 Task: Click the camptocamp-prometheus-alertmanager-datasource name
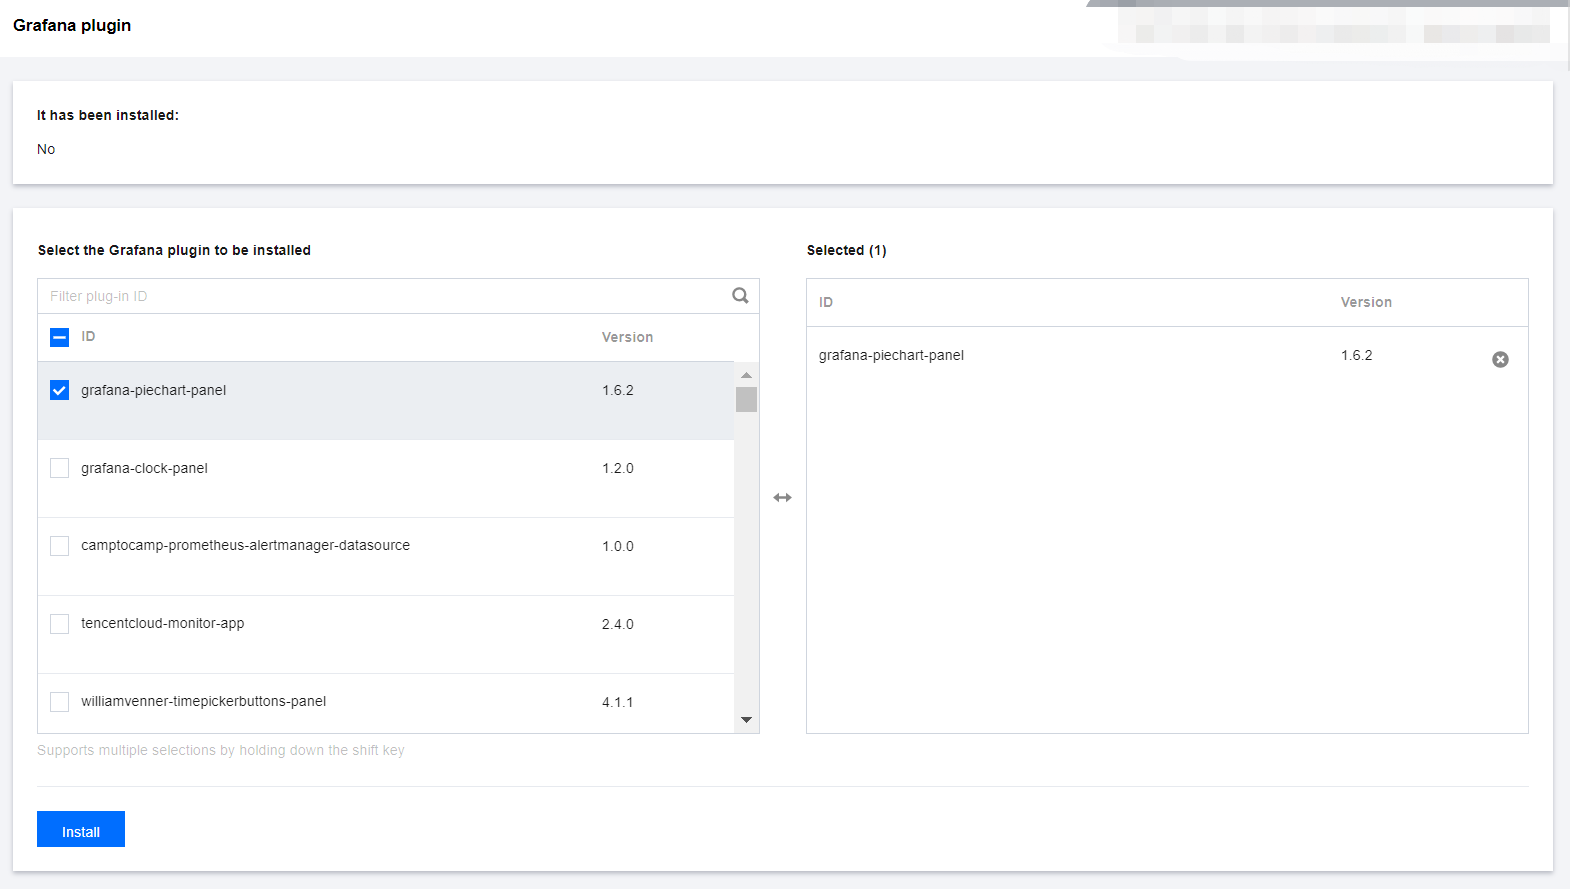coord(245,545)
